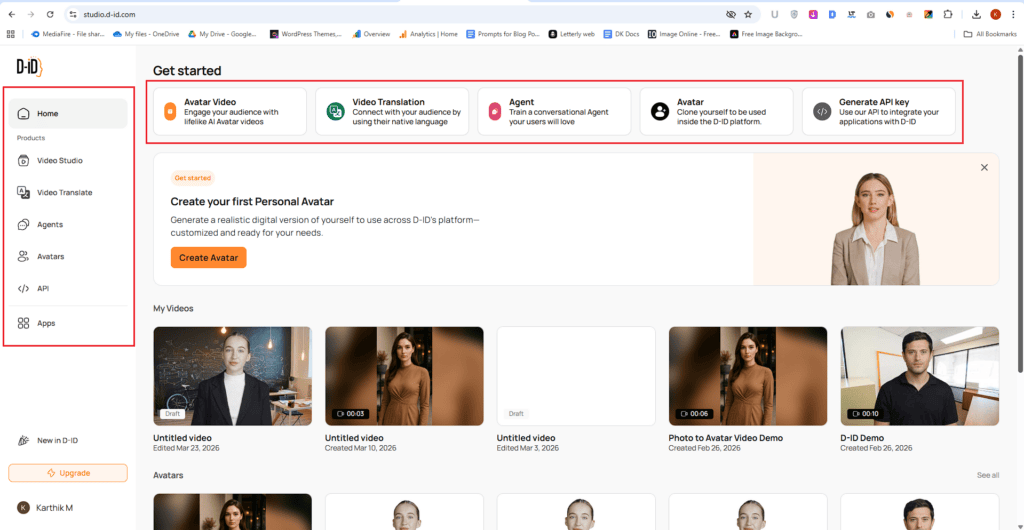The width and height of the screenshot is (1024, 530).
Task: Open the Overview bookmark
Action: 371,34
